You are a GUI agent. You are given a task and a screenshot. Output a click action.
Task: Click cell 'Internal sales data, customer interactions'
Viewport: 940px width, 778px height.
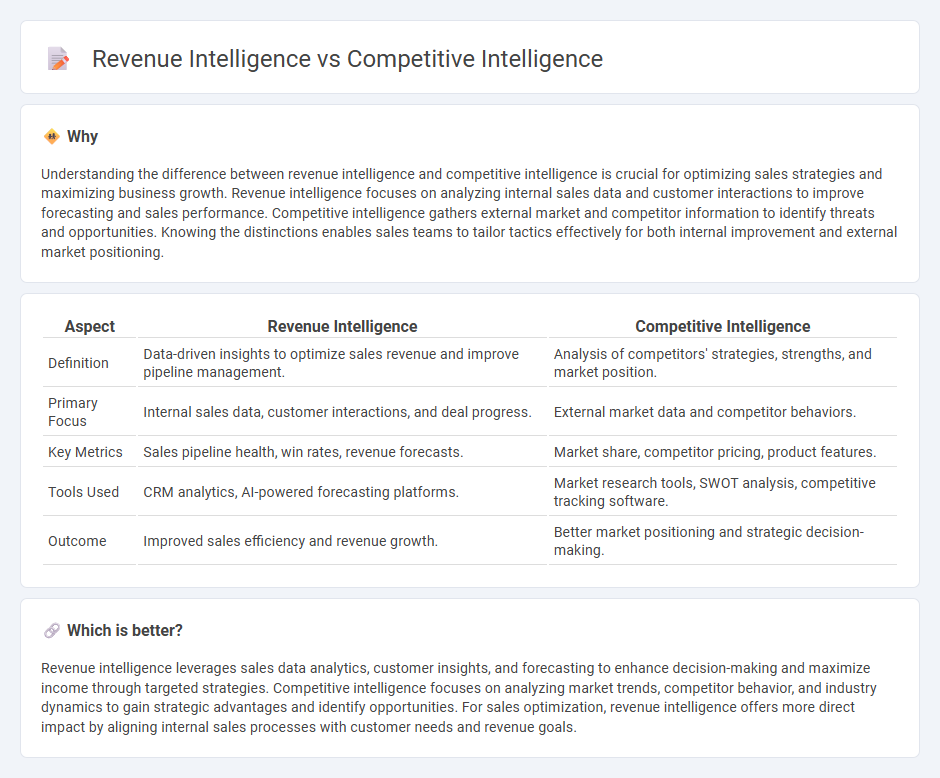coord(342,412)
